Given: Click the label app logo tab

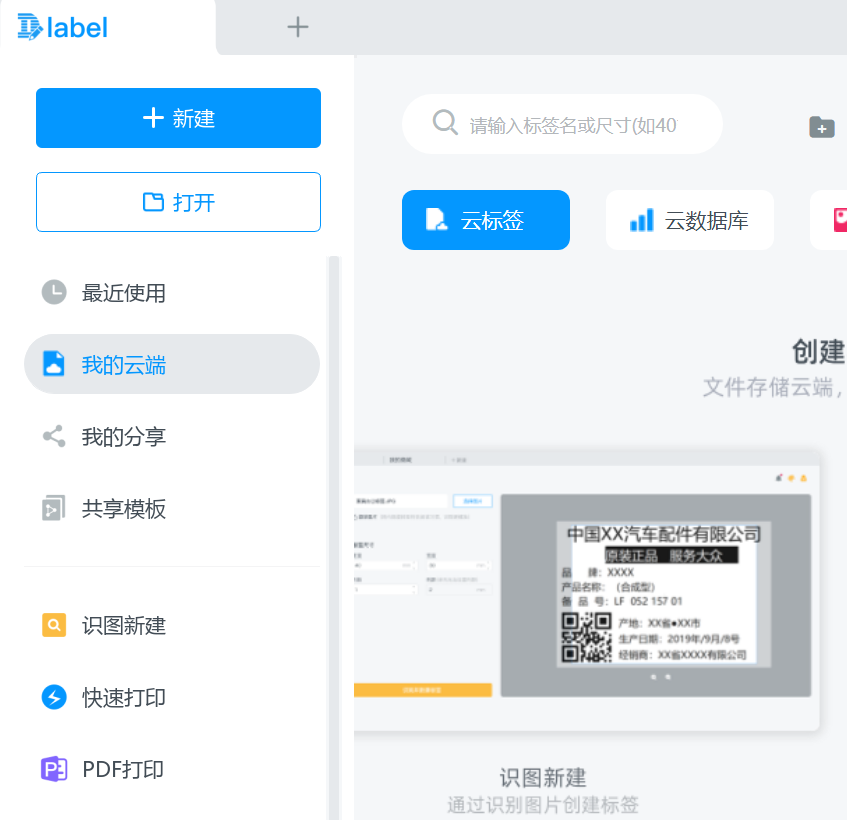Looking at the screenshot, I should 60,27.
